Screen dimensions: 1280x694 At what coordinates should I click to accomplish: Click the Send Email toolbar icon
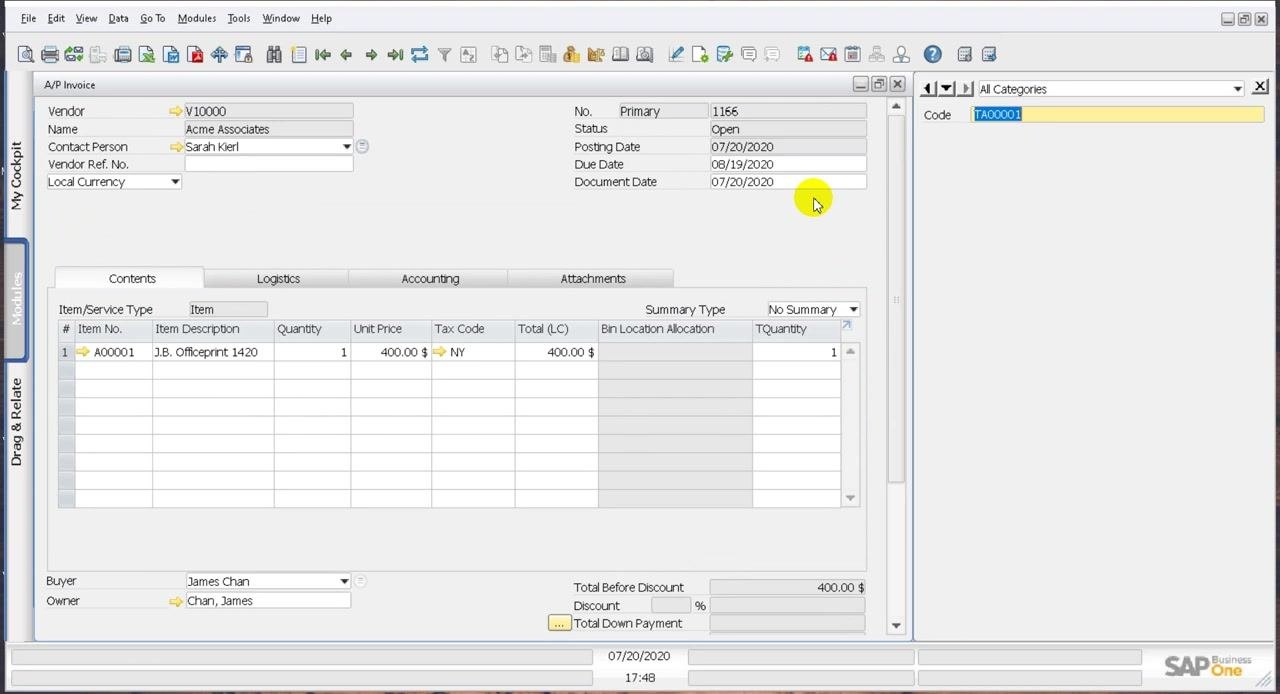click(x=73, y=55)
